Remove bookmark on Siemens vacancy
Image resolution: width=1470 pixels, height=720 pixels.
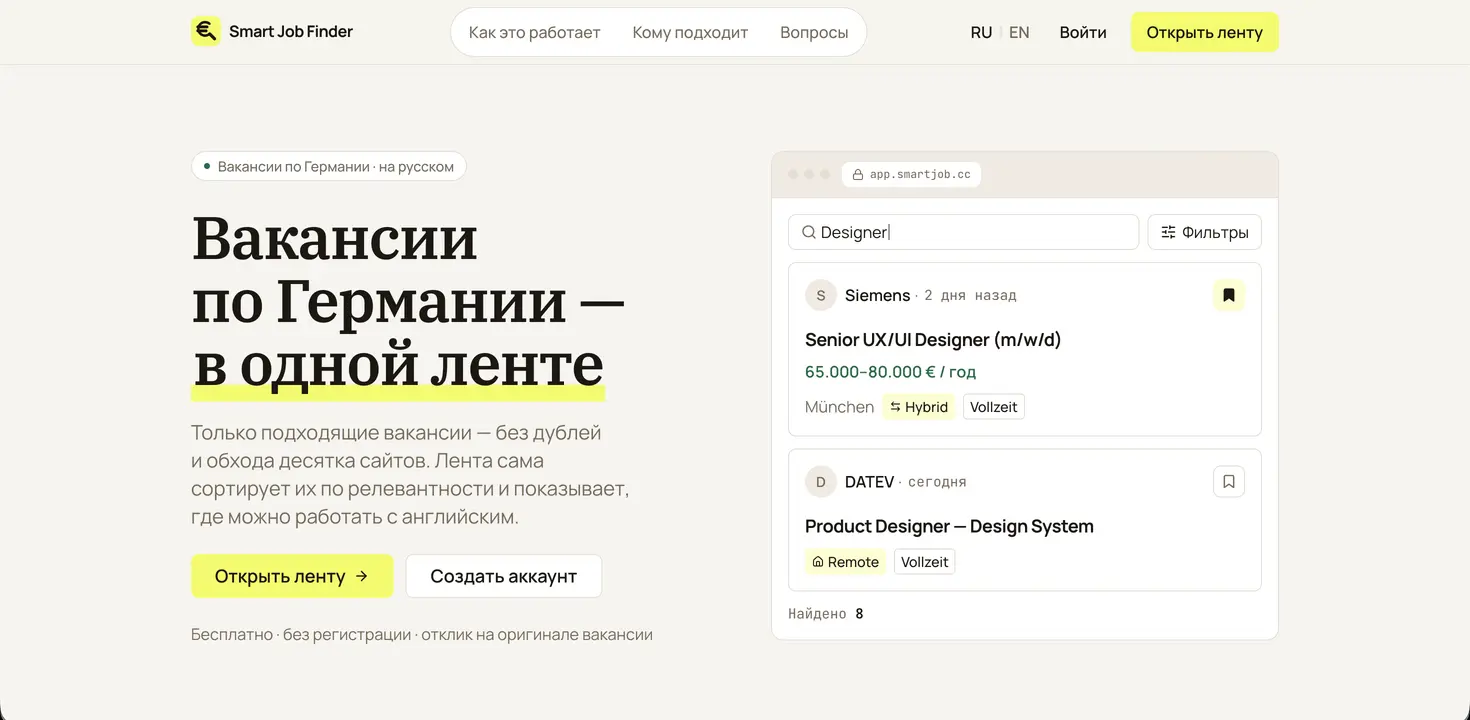tap(1229, 295)
